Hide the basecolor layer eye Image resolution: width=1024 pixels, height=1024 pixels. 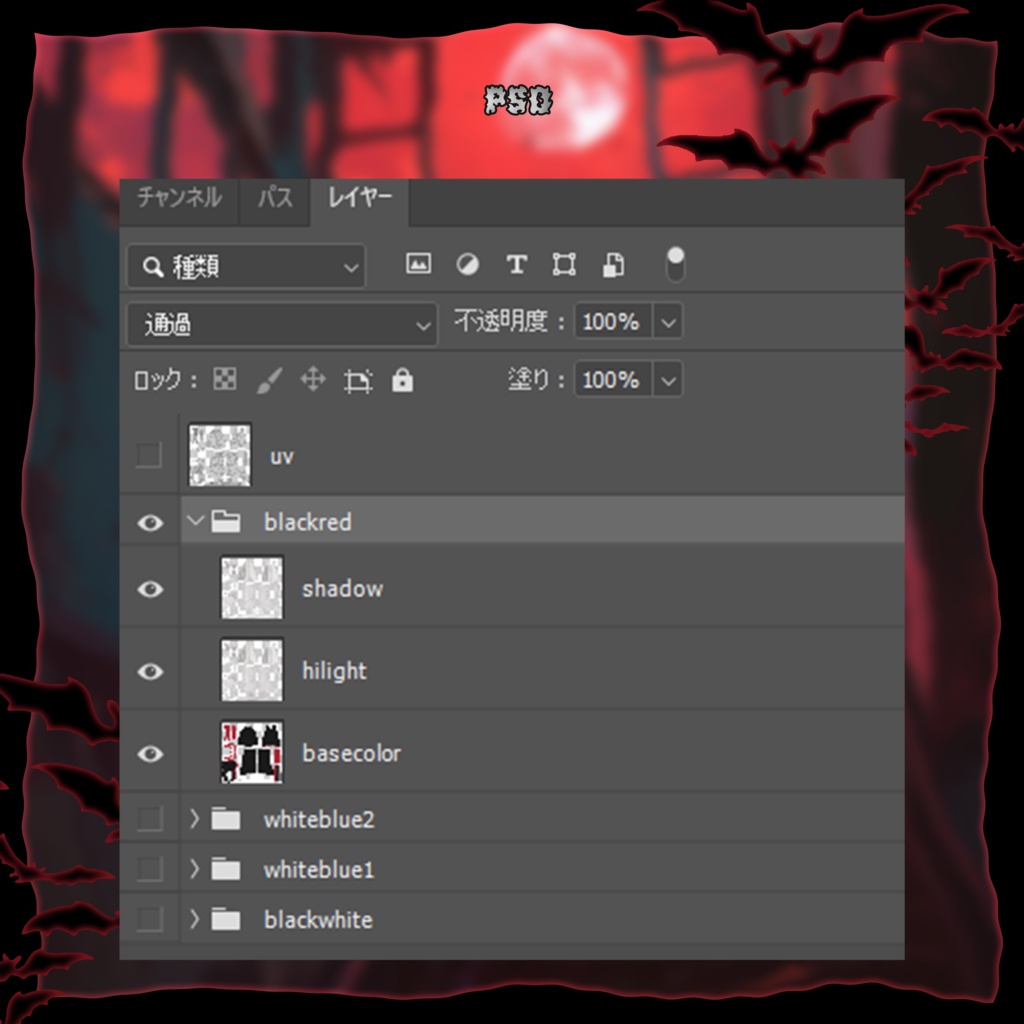(x=150, y=754)
